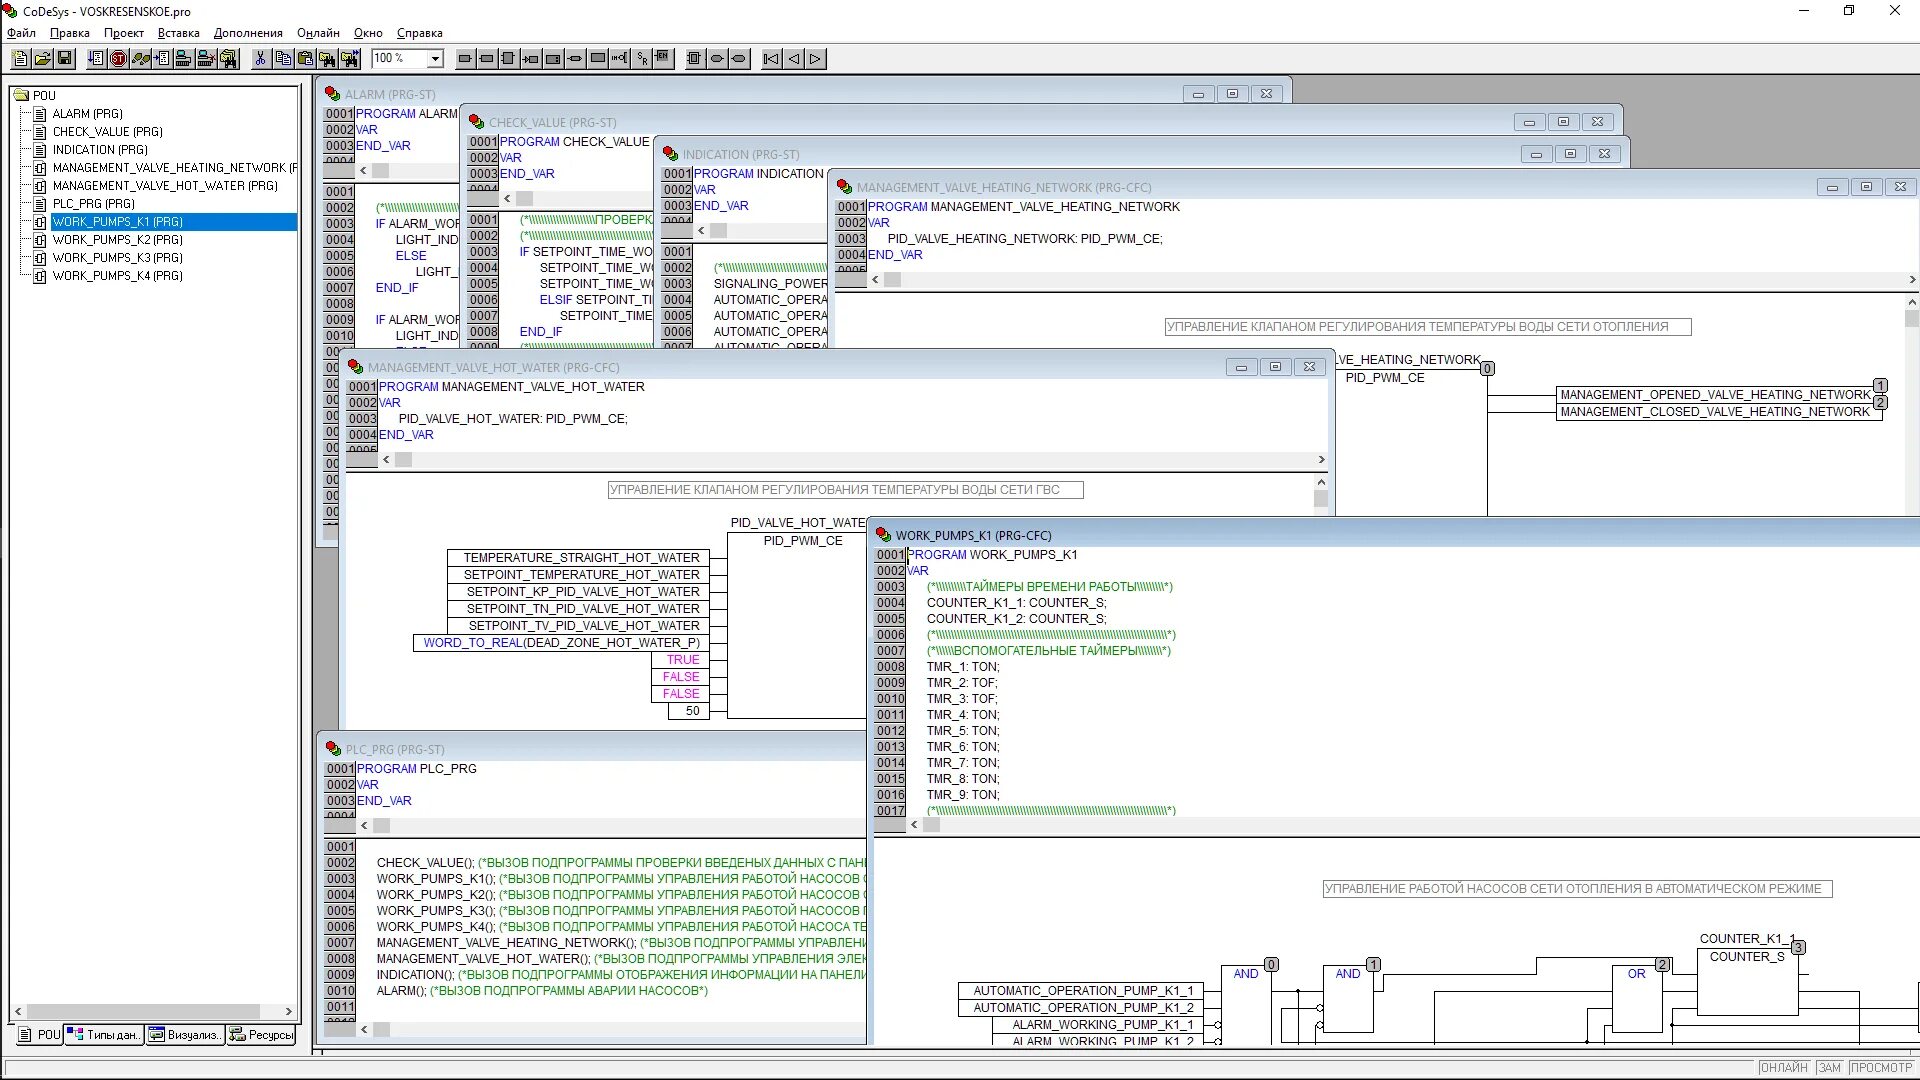Click POU tree horizontal scrollbar right arrow

[x=289, y=1012]
